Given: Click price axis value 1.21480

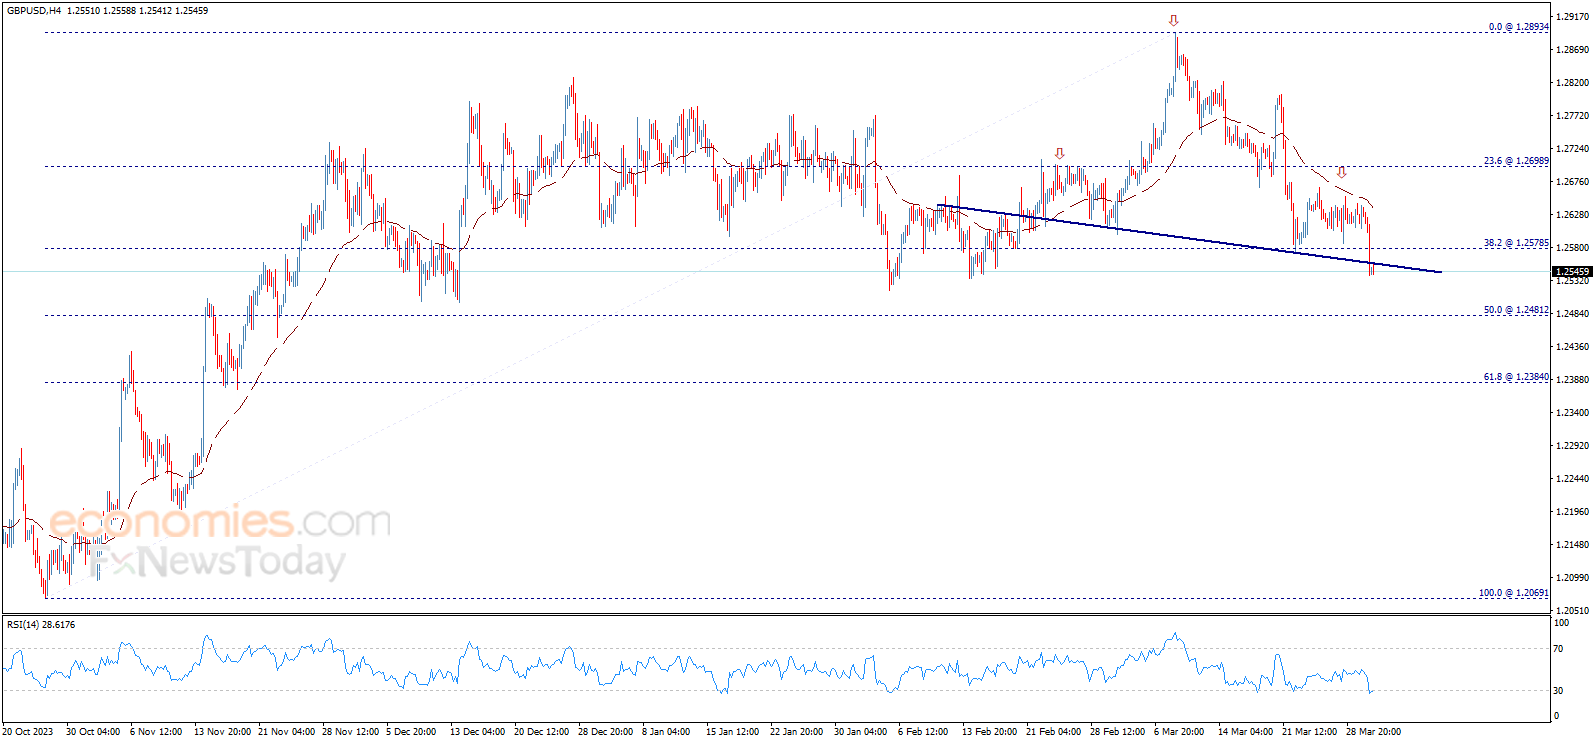Looking at the screenshot, I should (x=1574, y=545).
